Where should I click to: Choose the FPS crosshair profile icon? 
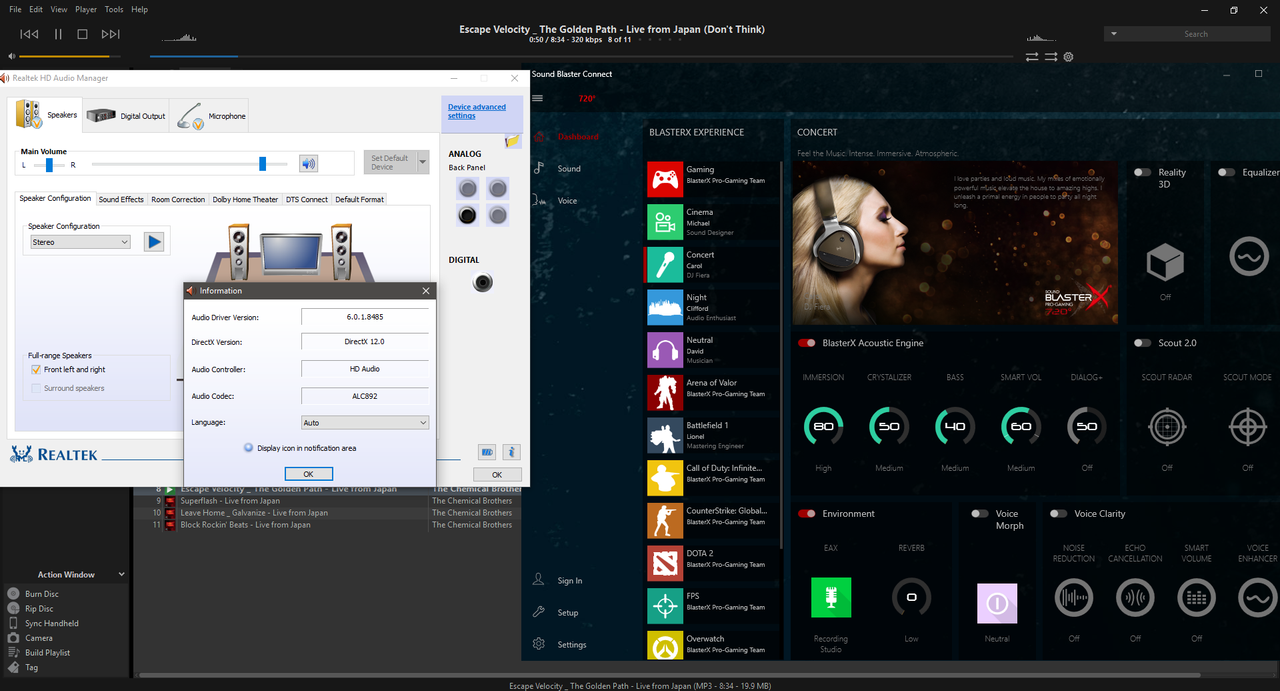pos(665,606)
